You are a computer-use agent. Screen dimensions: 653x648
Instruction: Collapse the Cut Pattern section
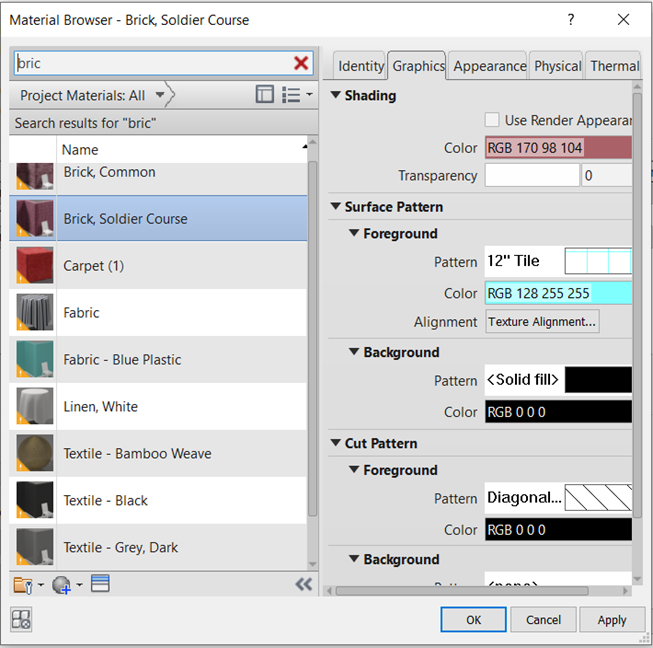336,443
